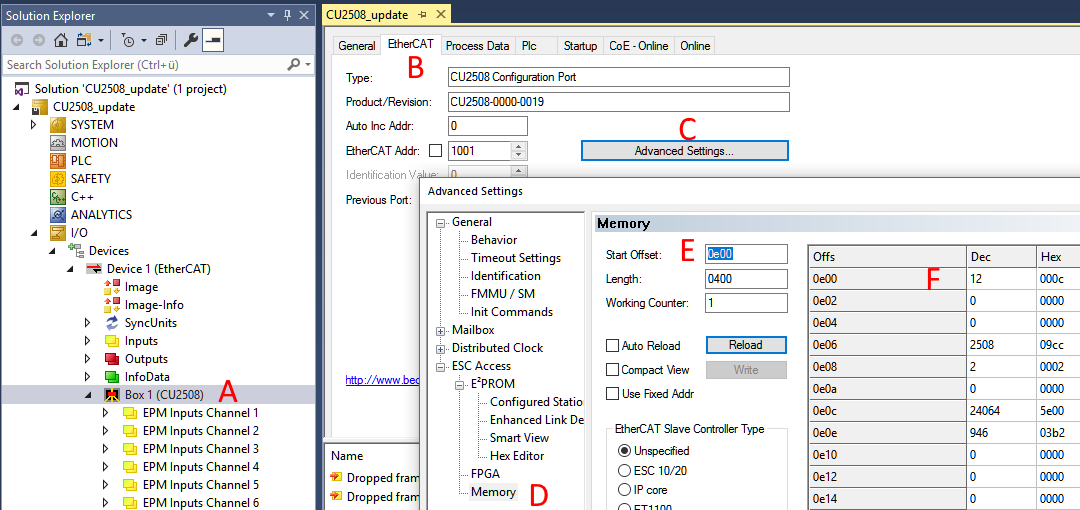Tick the EtherCAT Addr checkbox
This screenshot has width=1080, height=510.
click(x=435, y=150)
